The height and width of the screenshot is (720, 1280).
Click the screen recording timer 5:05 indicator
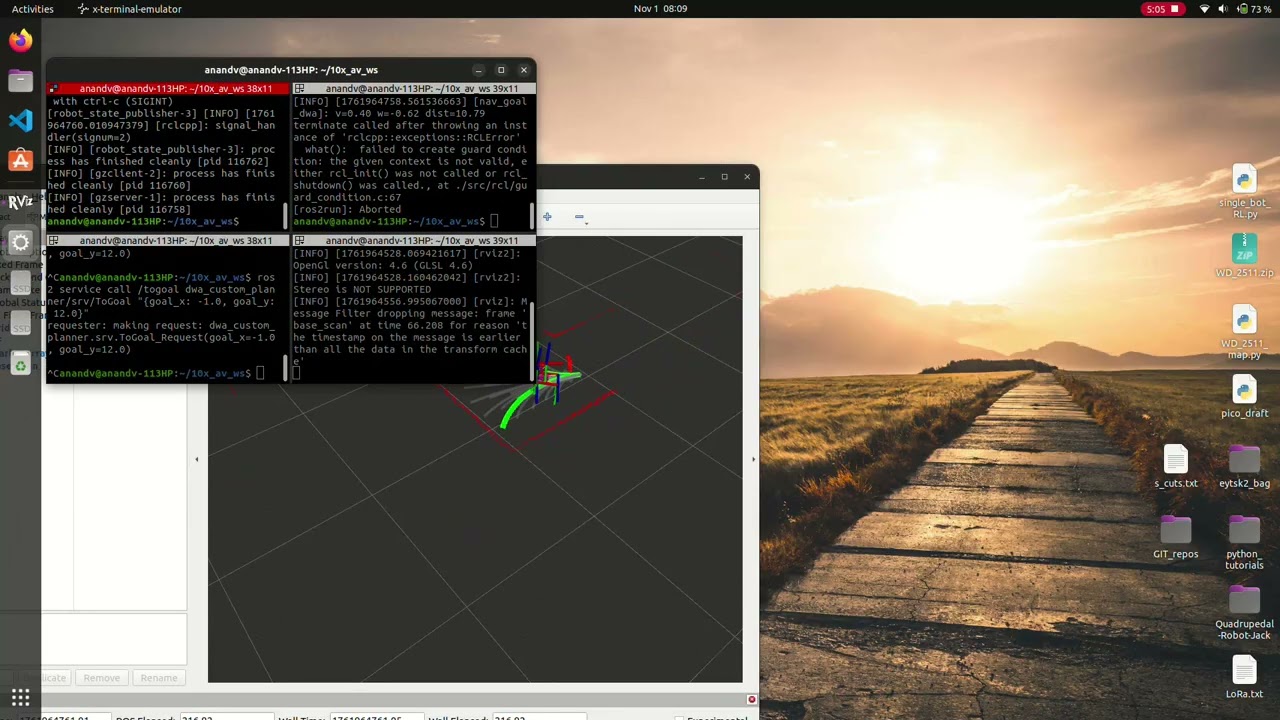pyautogui.click(x=1163, y=9)
